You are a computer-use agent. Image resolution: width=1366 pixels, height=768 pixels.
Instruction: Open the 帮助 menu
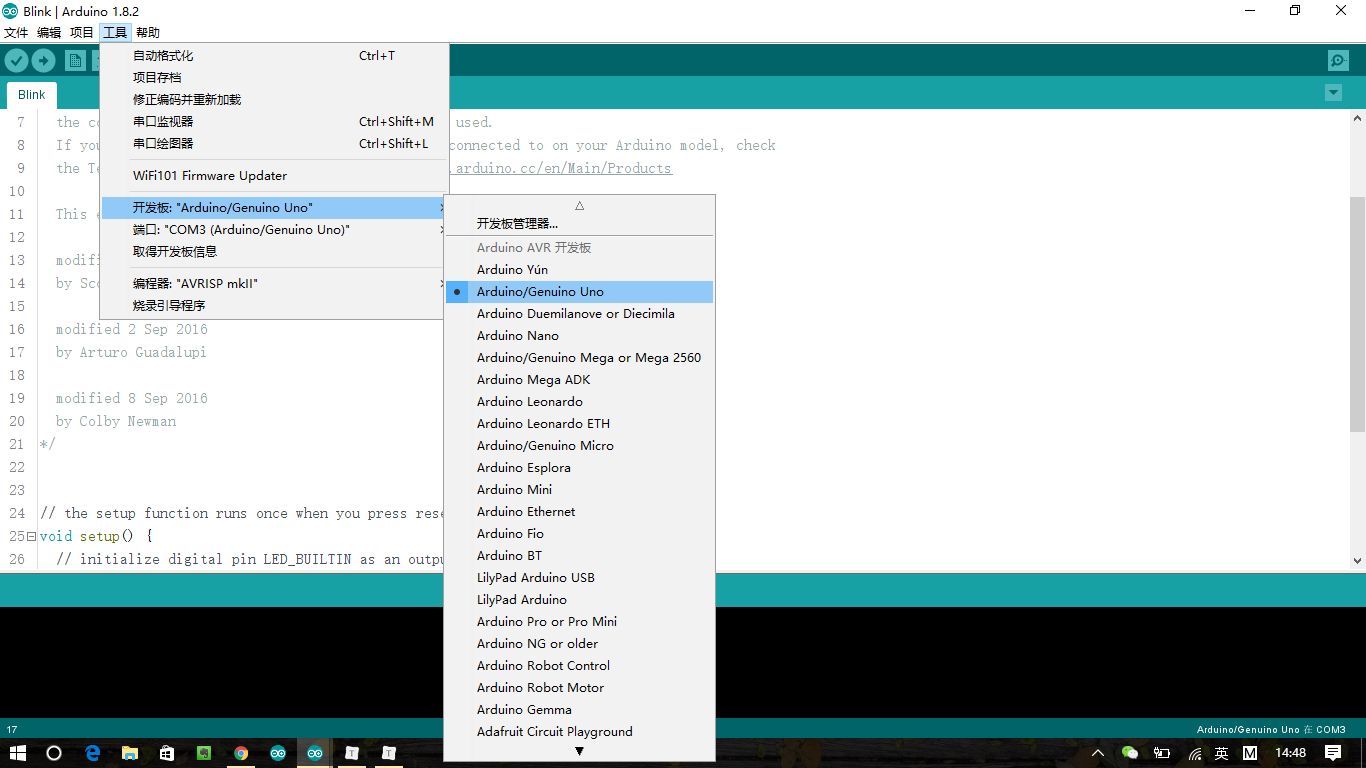(148, 33)
